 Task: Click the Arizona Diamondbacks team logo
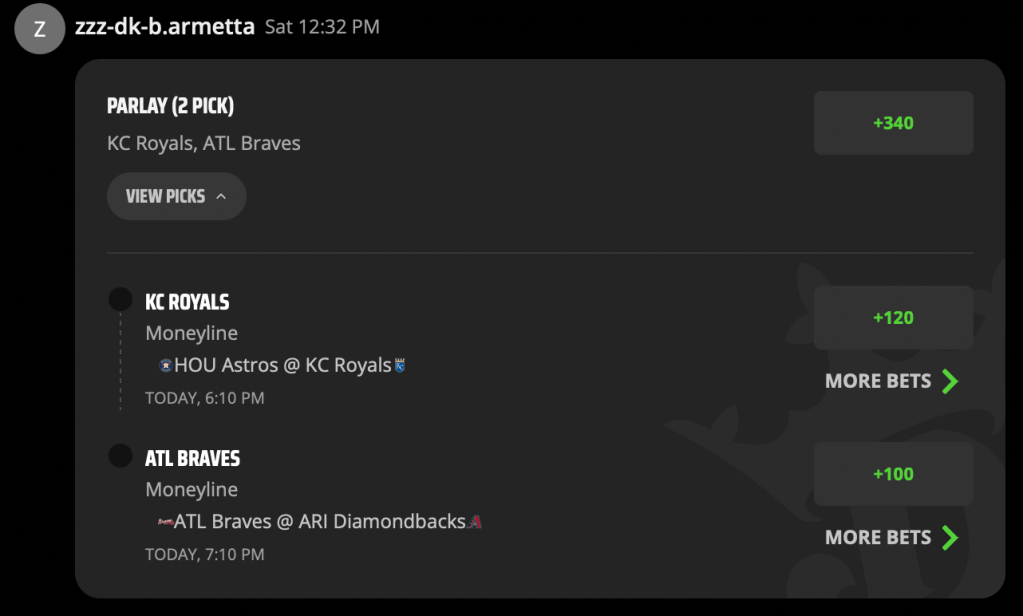pyautogui.click(x=475, y=521)
